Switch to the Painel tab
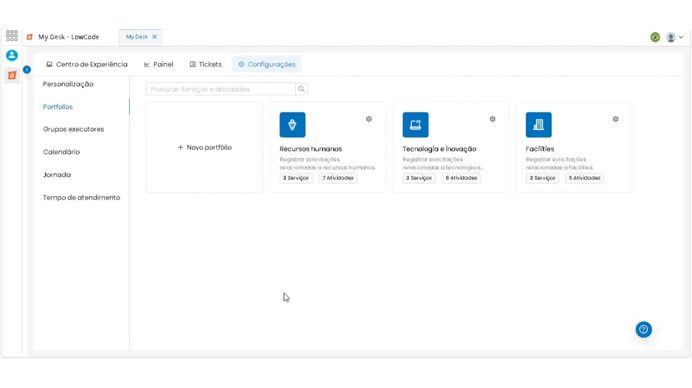 pyautogui.click(x=158, y=64)
